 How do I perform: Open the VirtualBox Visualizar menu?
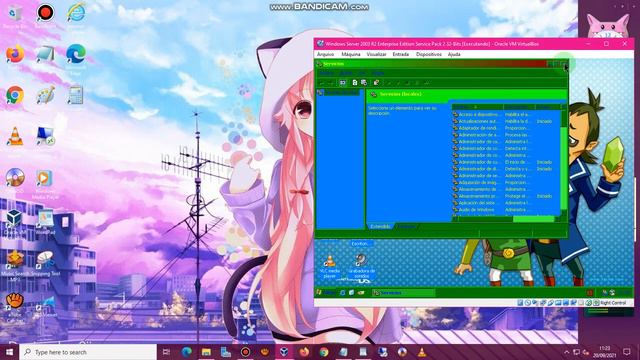click(376, 54)
